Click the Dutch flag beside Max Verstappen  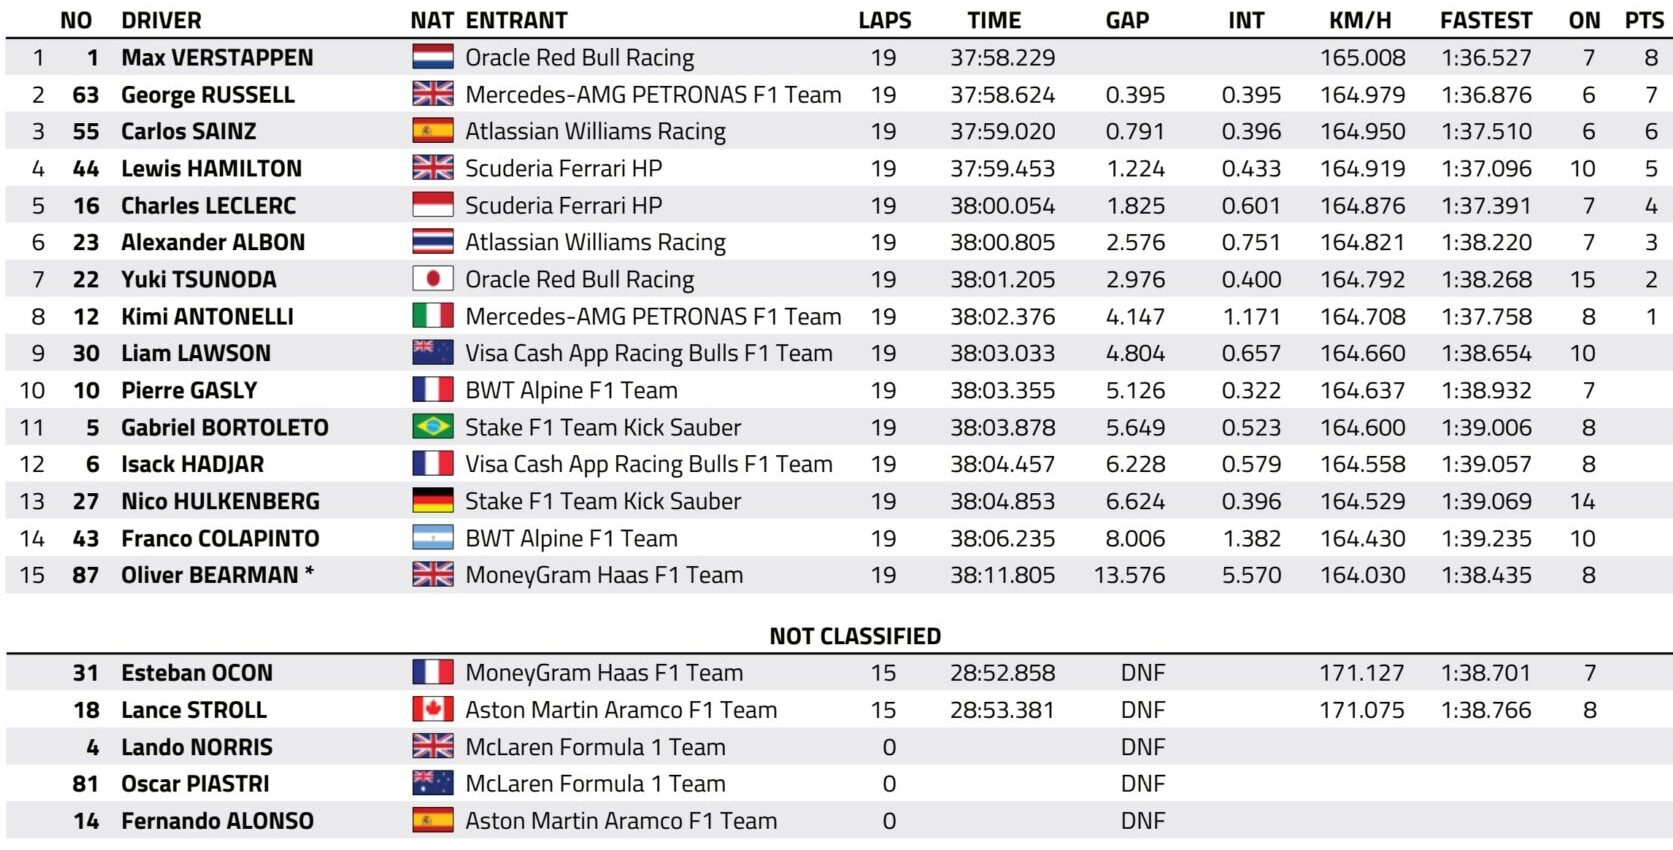tap(433, 57)
